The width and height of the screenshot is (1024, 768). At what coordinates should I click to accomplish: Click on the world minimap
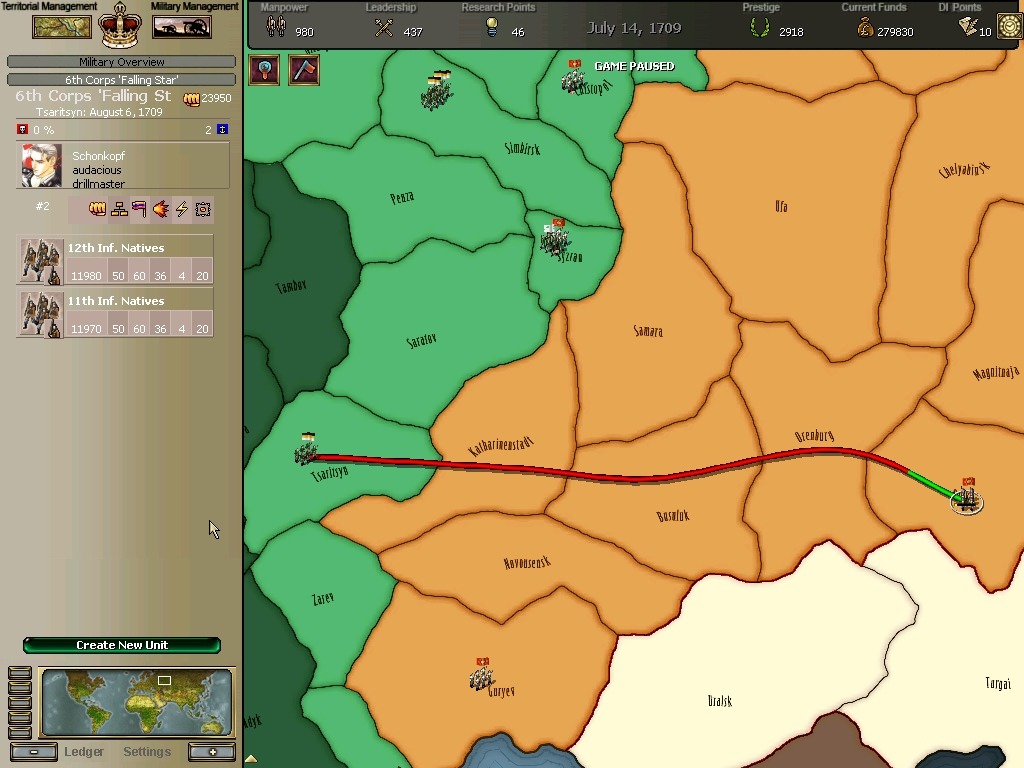tap(136, 702)
